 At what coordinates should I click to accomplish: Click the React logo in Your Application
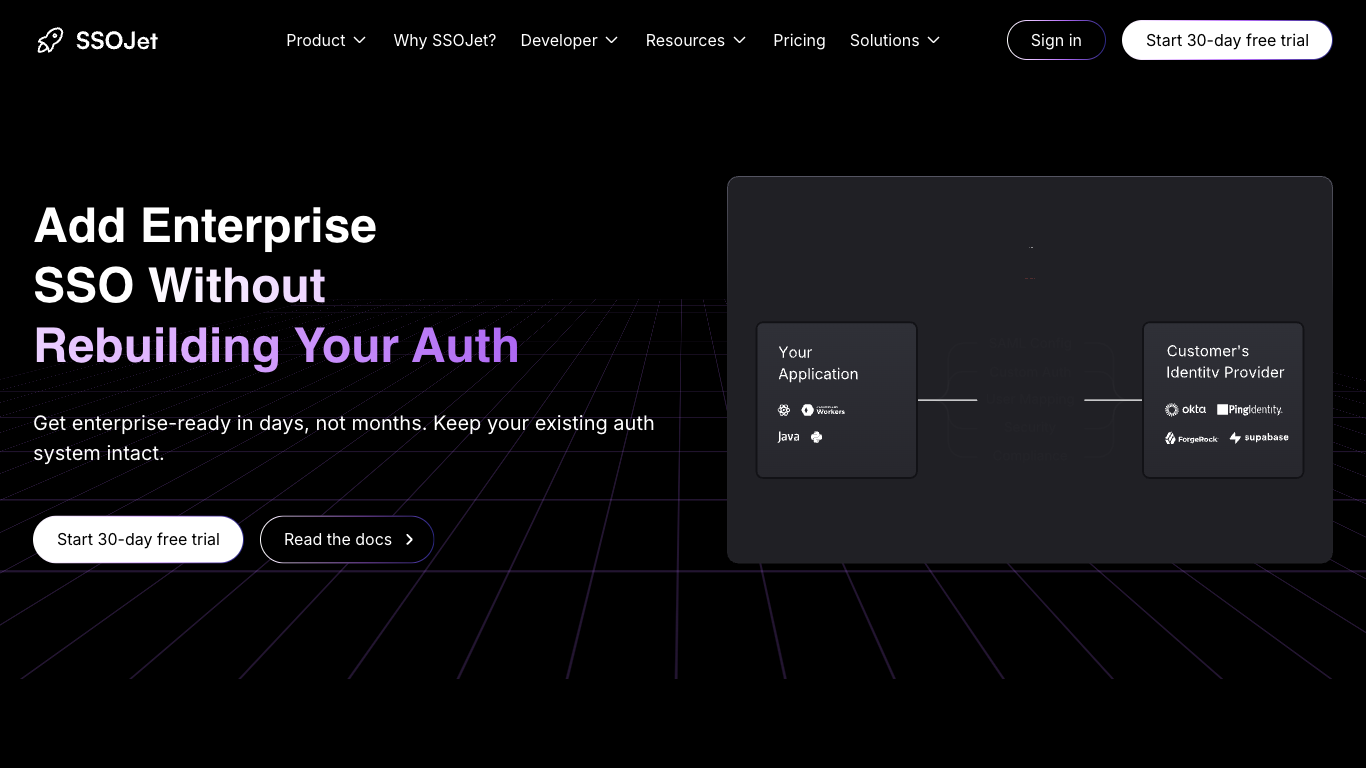784,410
